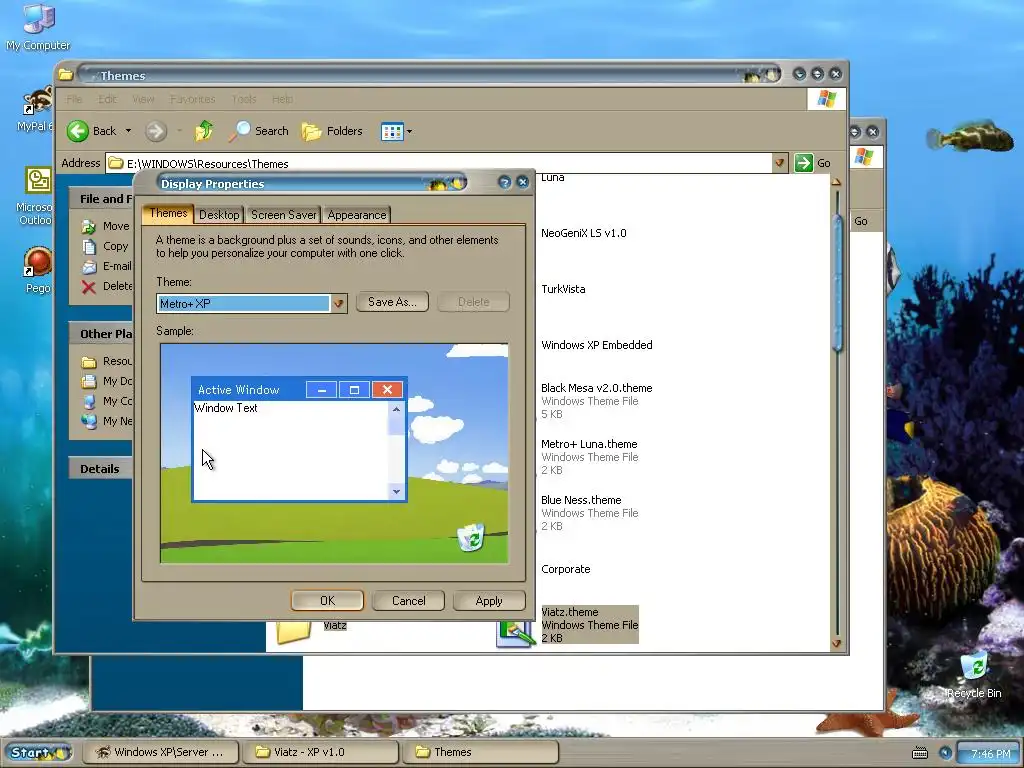Open My Network Places link
This screenshot has width=1024, height=768.
point(106,421)
